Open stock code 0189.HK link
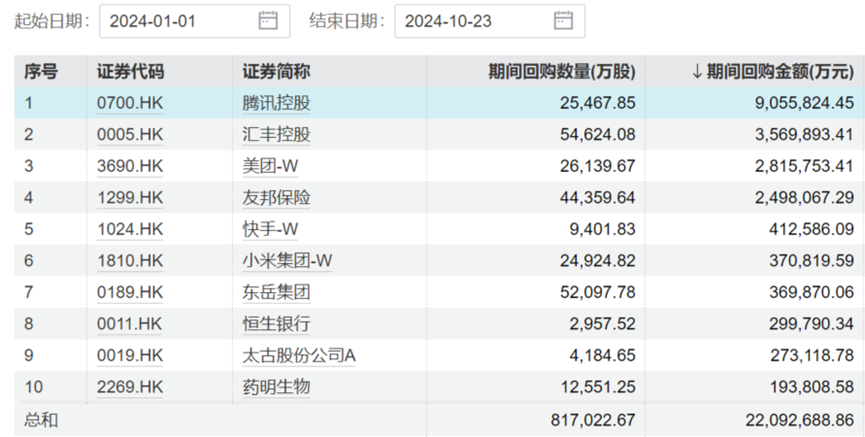865x437 pixels. point(130,292)
